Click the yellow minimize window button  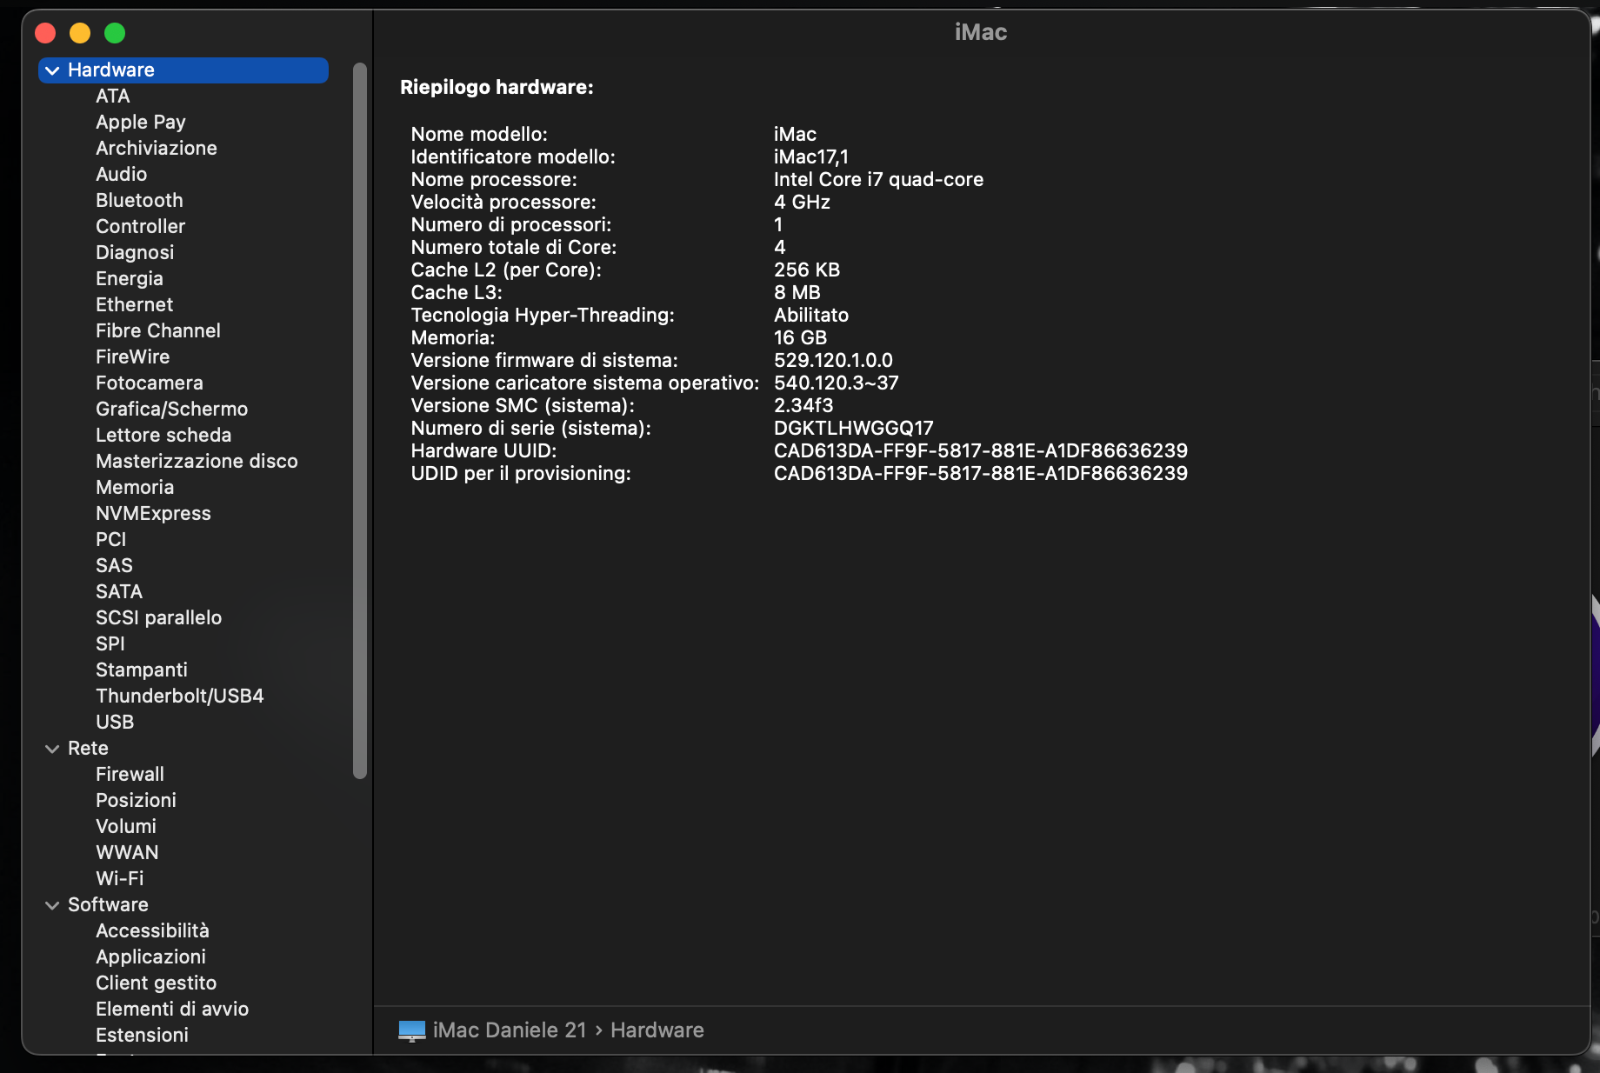(x=80, y=33)
